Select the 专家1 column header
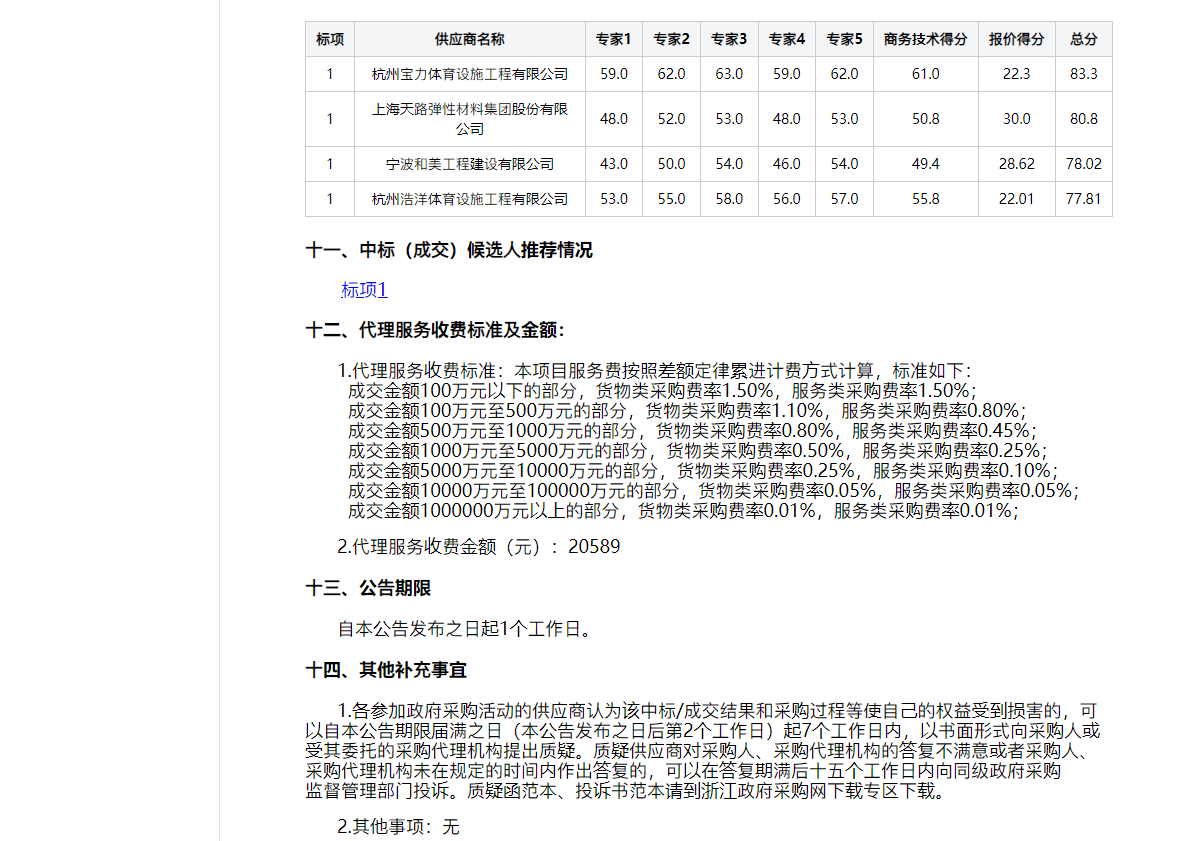This screenshot has width=1198, height=841. tap(613, 39)
